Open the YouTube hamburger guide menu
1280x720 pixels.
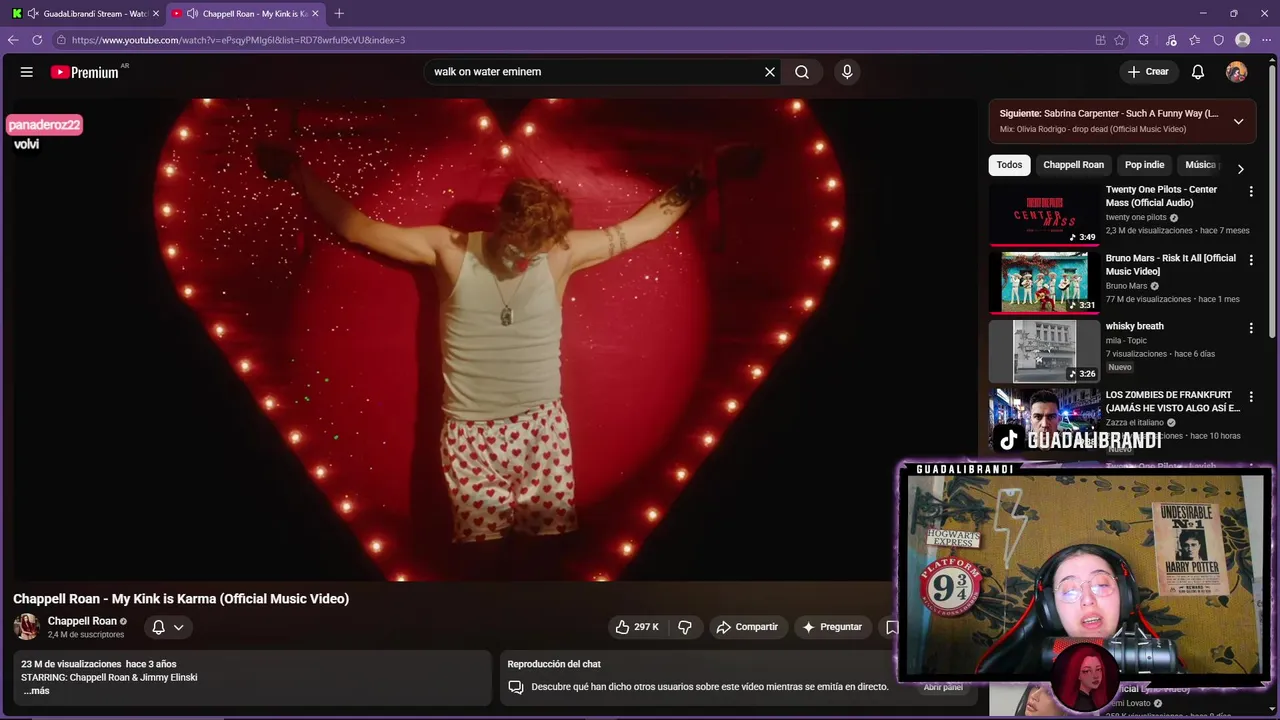[x=27, y=72]
